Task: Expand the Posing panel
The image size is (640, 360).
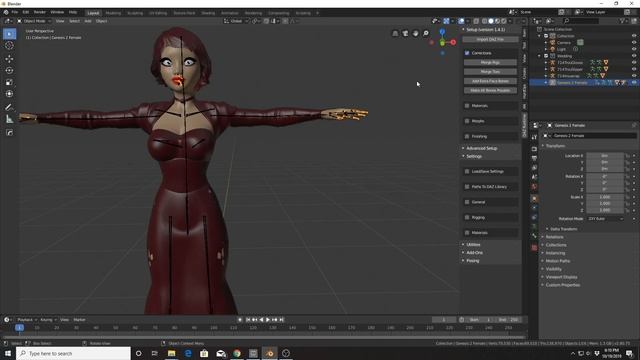Action: tap(473, 260)
